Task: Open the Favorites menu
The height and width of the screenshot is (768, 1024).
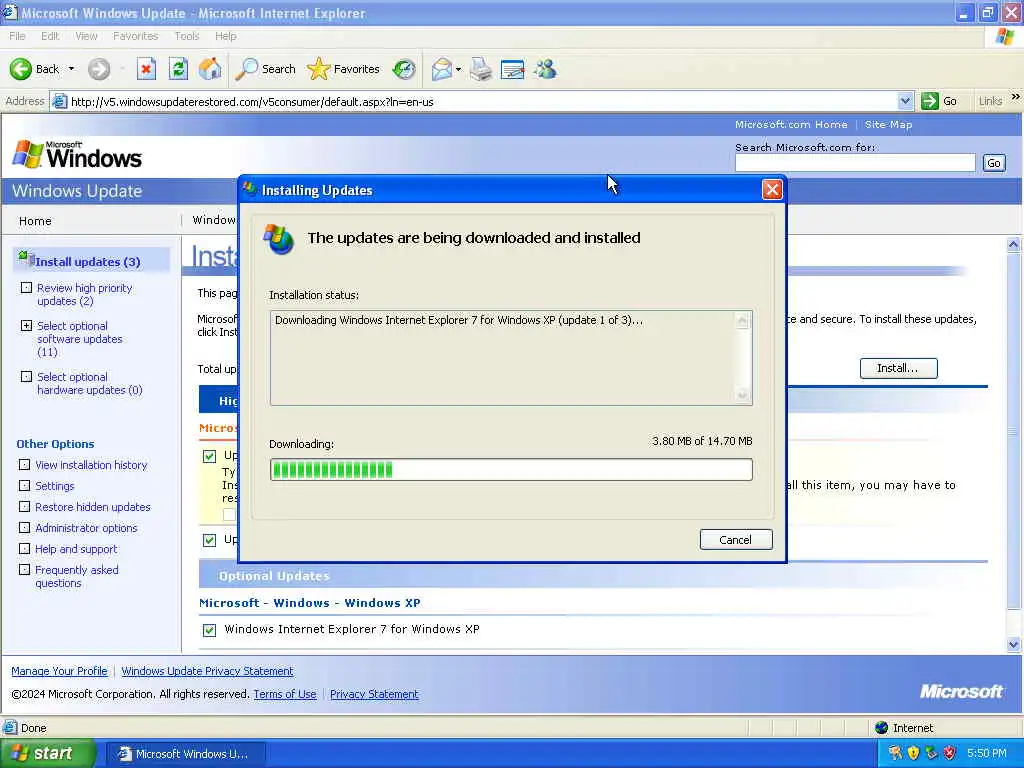Action: (x=135, y=36)
